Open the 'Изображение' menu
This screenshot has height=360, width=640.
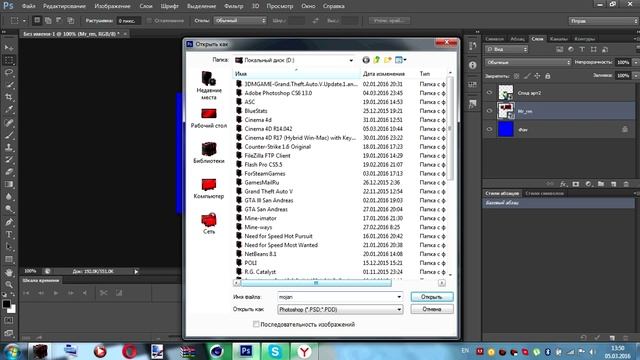[x=112, y=6]
